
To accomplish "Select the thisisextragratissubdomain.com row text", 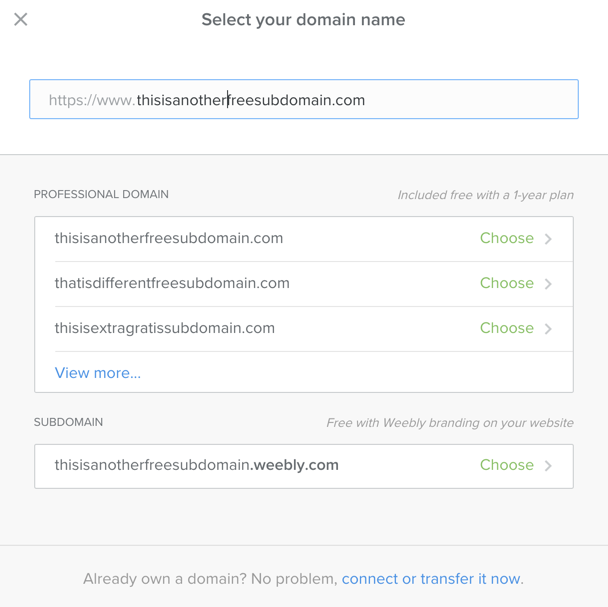I will [x=165, y=328].
